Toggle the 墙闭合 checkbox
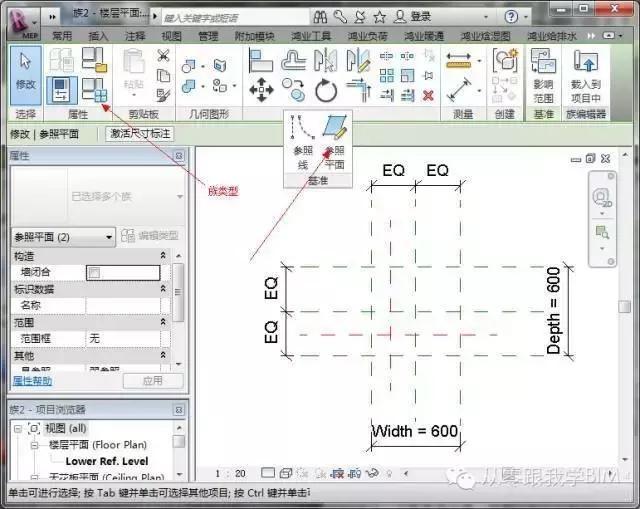The width and height of the screenshot is (640, 509). point(94,272)
